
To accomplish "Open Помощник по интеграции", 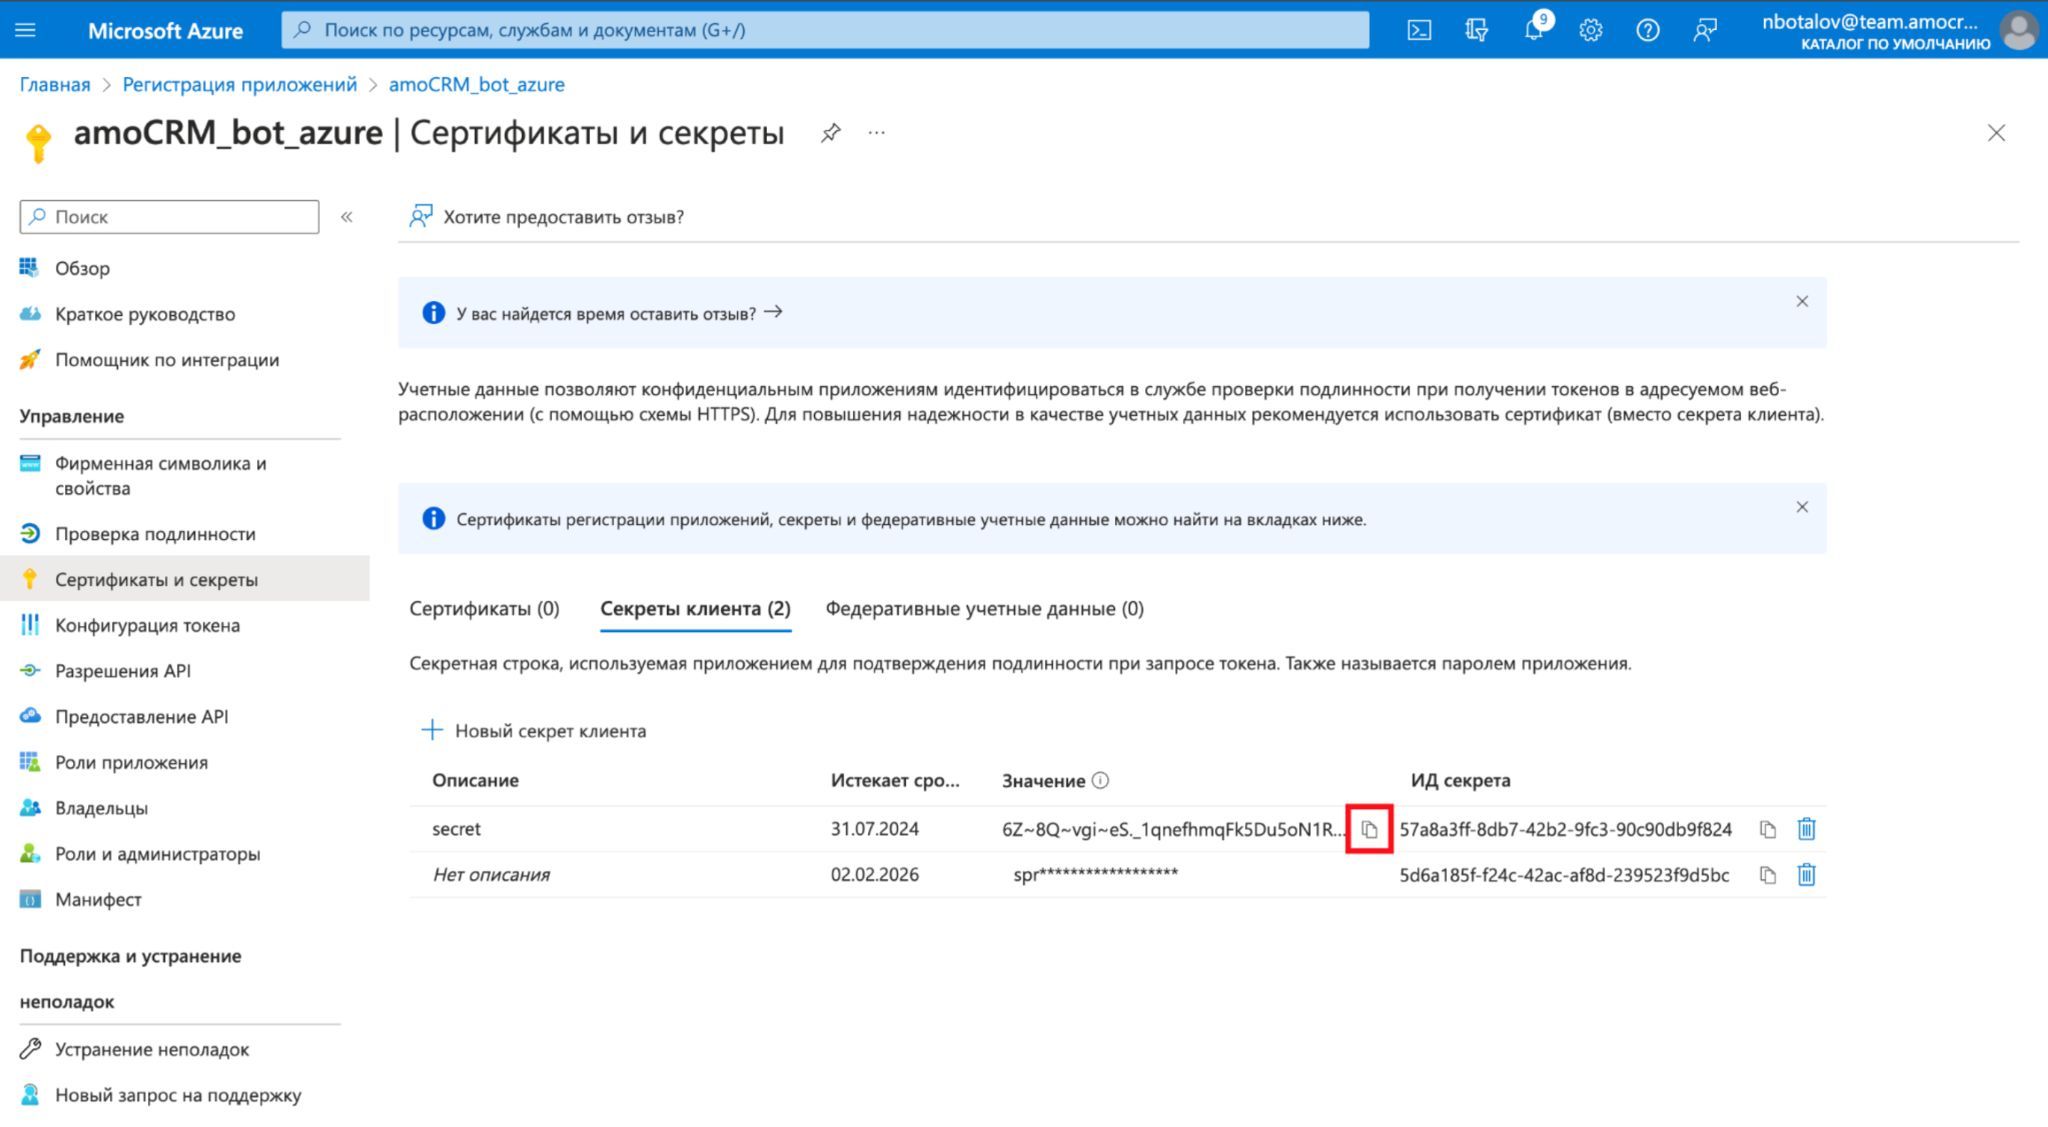I will (166, 360).
